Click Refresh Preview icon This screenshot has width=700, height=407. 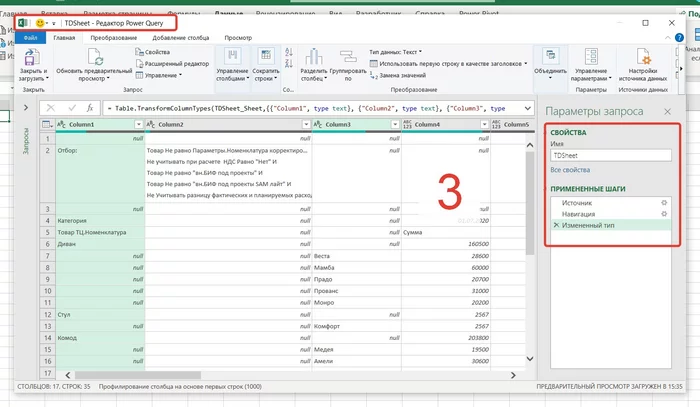coord(95,58)
